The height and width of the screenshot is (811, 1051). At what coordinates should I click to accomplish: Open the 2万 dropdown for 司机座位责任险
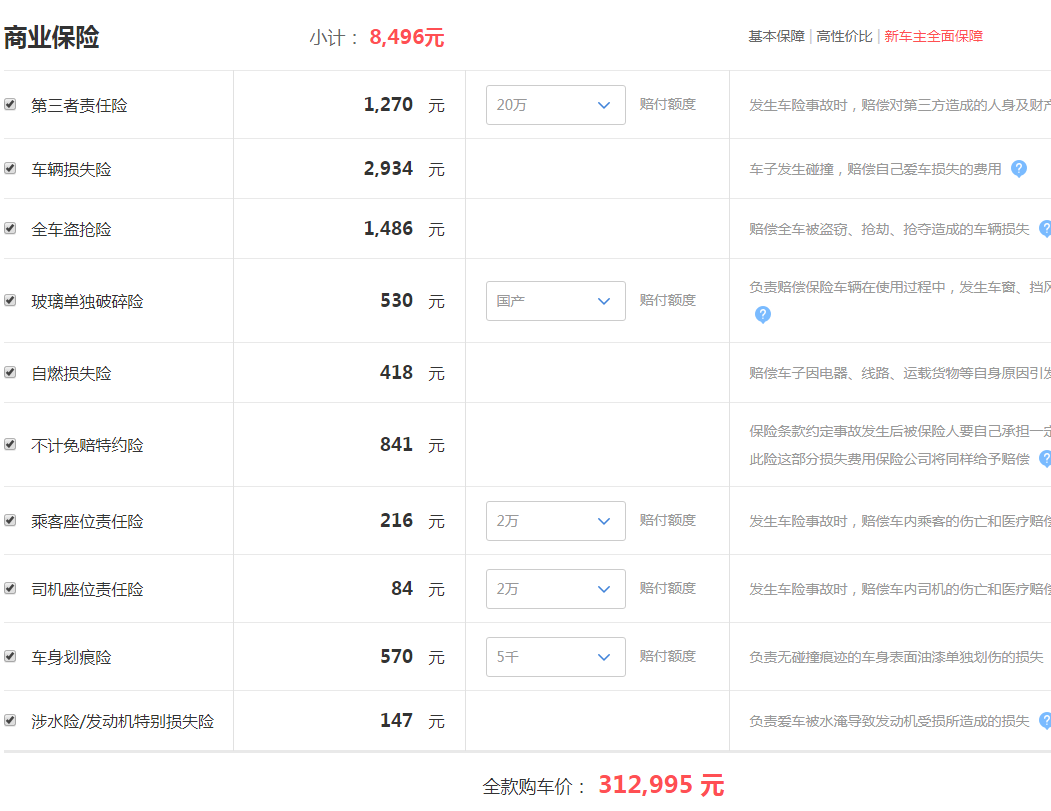point(556,588)
